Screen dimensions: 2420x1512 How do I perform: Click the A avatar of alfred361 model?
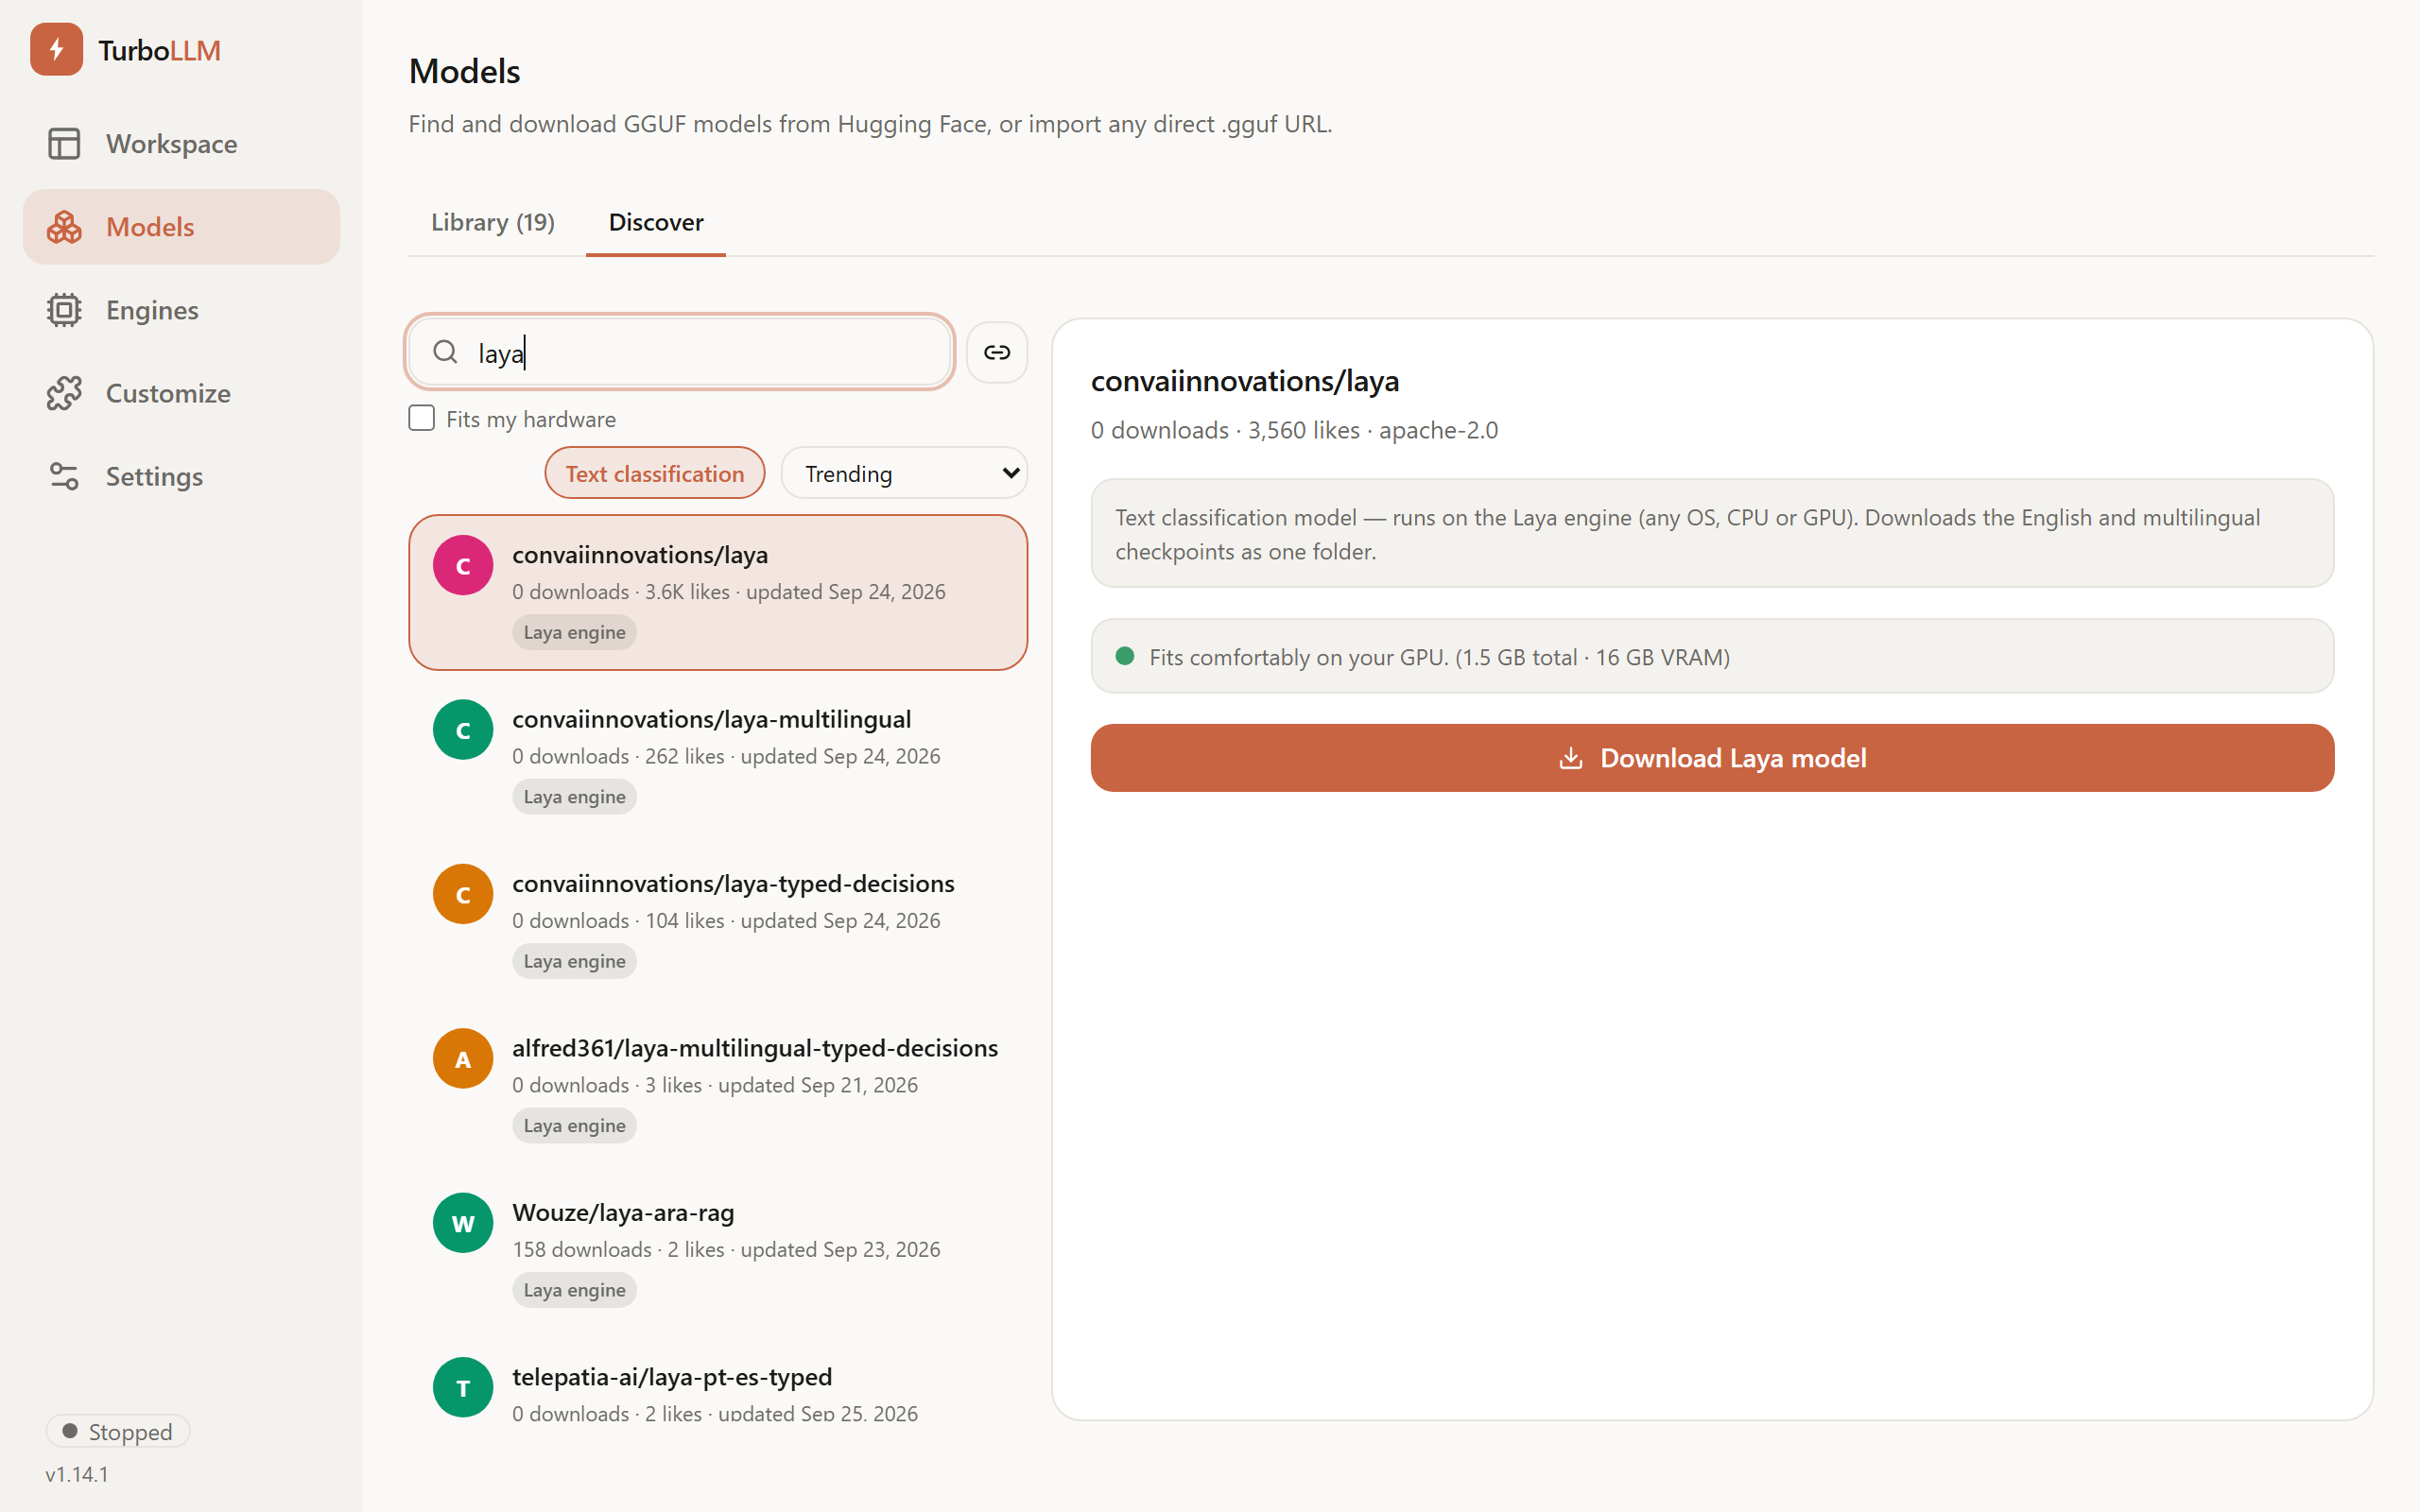463,1058
